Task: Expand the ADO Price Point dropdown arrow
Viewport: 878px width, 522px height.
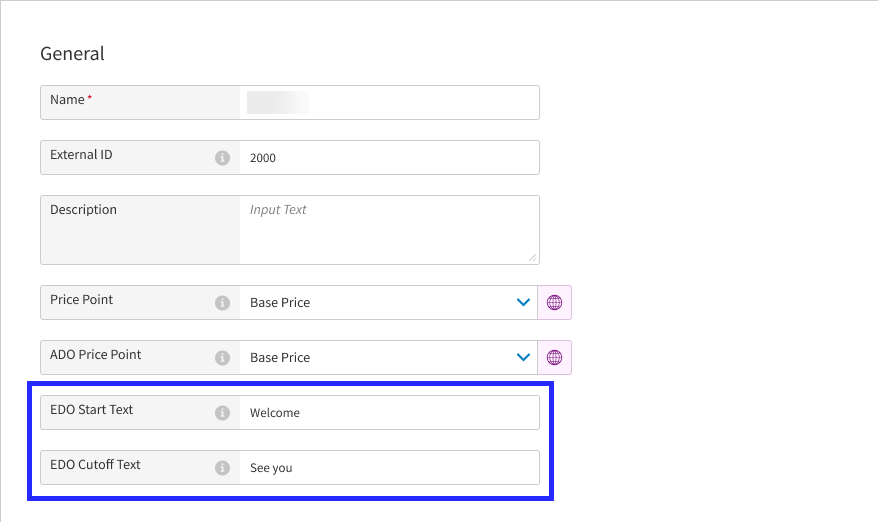Action: click(522, 358)
